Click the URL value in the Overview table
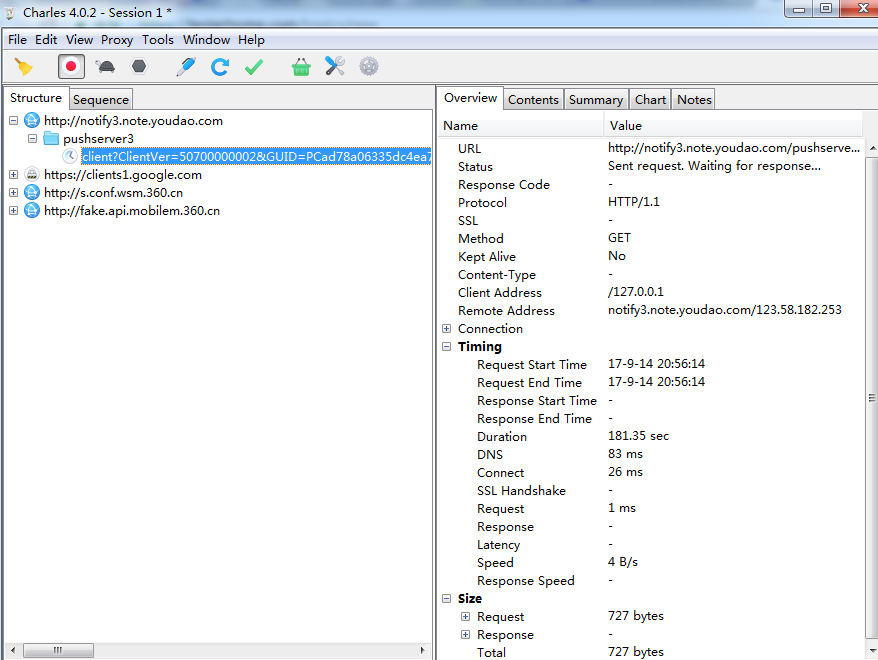The width and height of the screenshot is (878, 660). [734, 148]
